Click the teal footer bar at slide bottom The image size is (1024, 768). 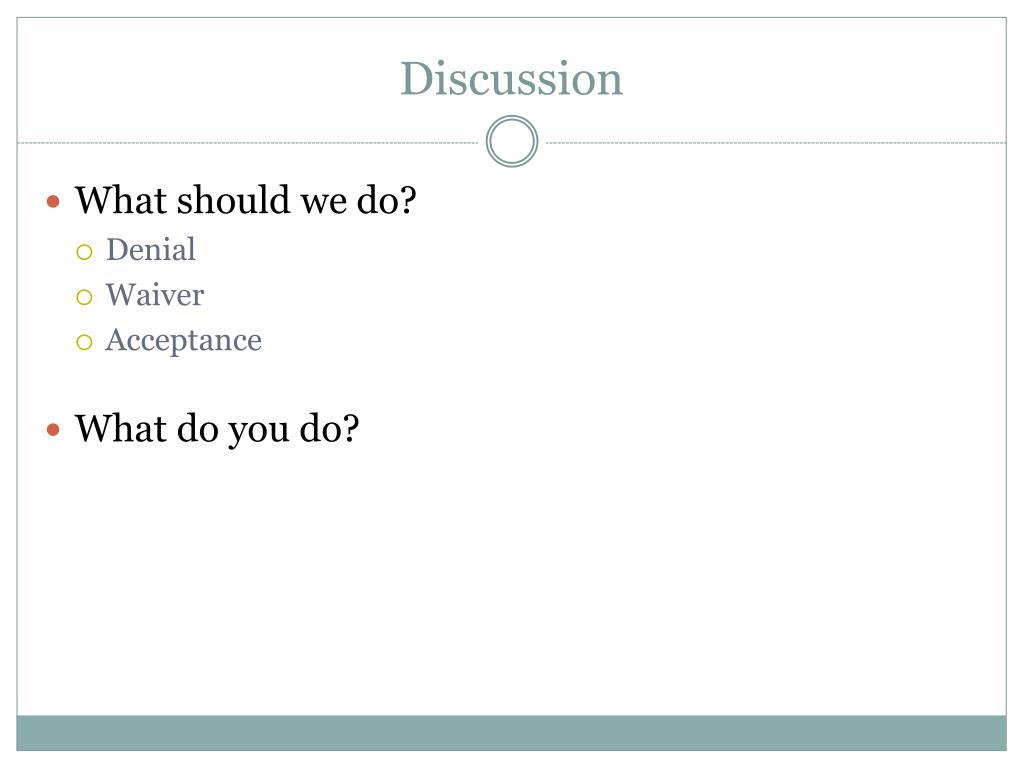pos(511,733)
